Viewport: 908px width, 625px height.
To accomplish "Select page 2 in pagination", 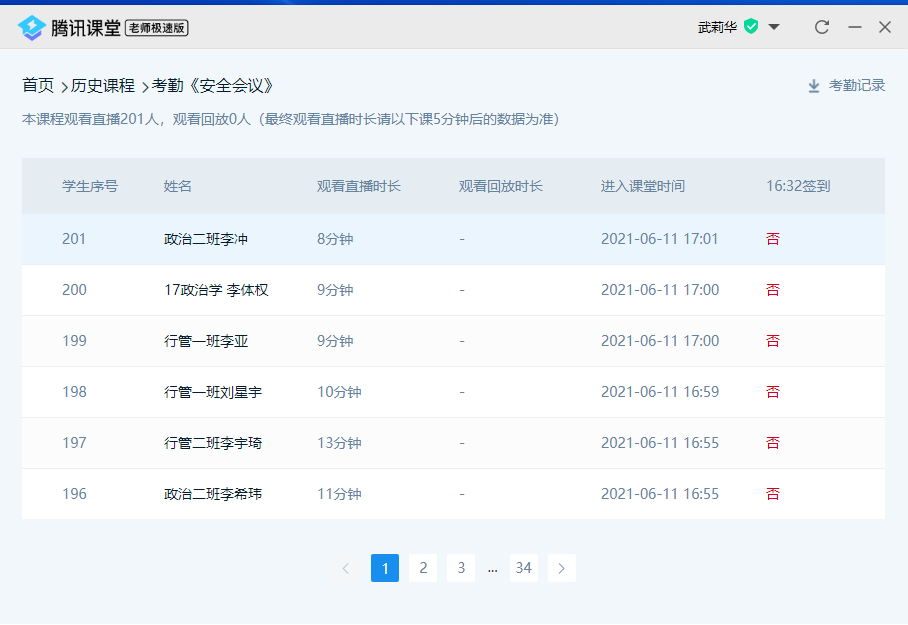I will (x=423, y=568).
